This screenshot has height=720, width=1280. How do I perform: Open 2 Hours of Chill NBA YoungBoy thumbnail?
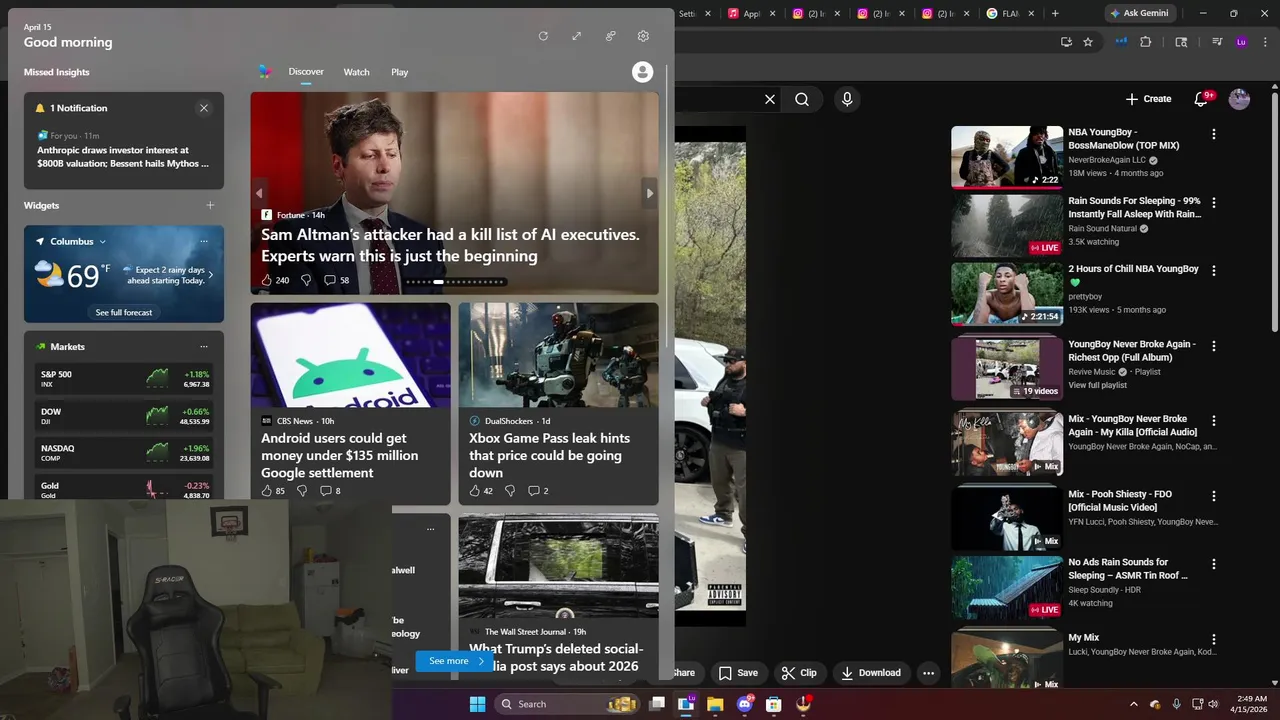(x=1007, y=294)
